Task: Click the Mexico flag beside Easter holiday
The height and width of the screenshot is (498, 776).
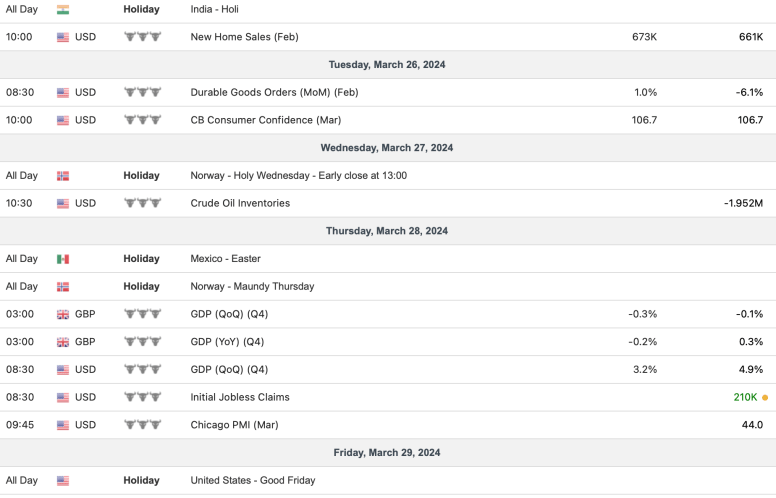Action: click(63, 259)
